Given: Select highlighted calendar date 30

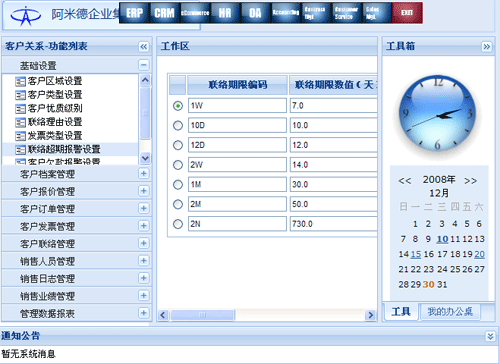Looking at the screenshot, I should click(x=429, y=285).
